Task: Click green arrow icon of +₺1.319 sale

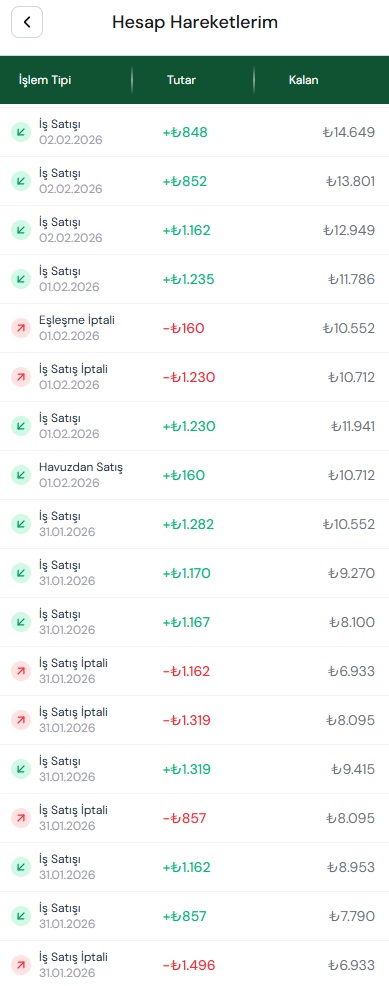Action: tap(21, 769)
